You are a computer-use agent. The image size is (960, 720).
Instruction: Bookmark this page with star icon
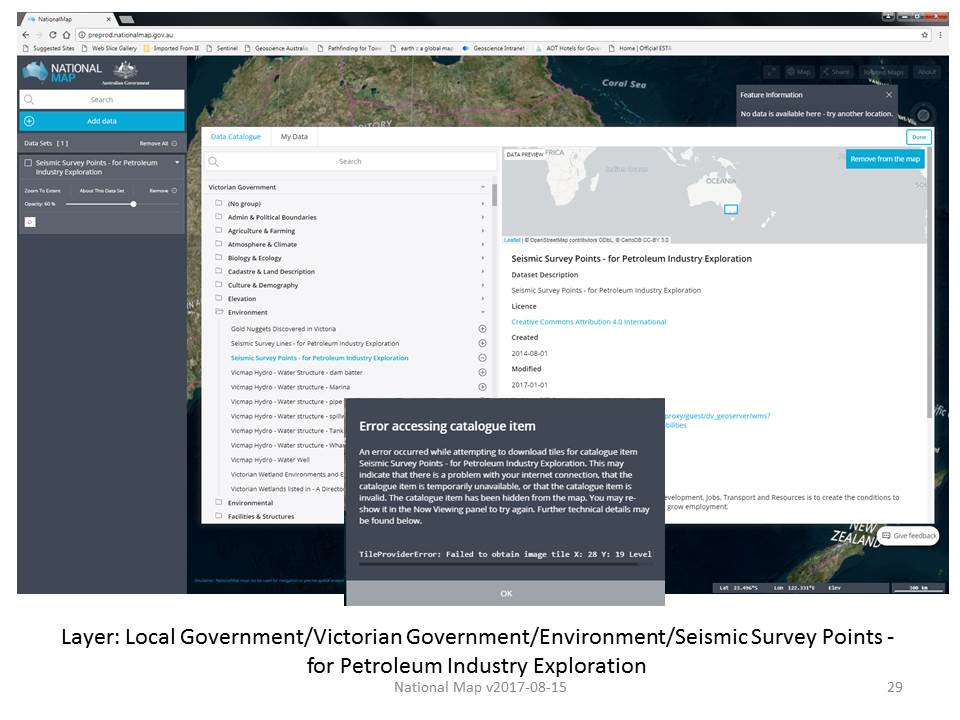[924, 35]
